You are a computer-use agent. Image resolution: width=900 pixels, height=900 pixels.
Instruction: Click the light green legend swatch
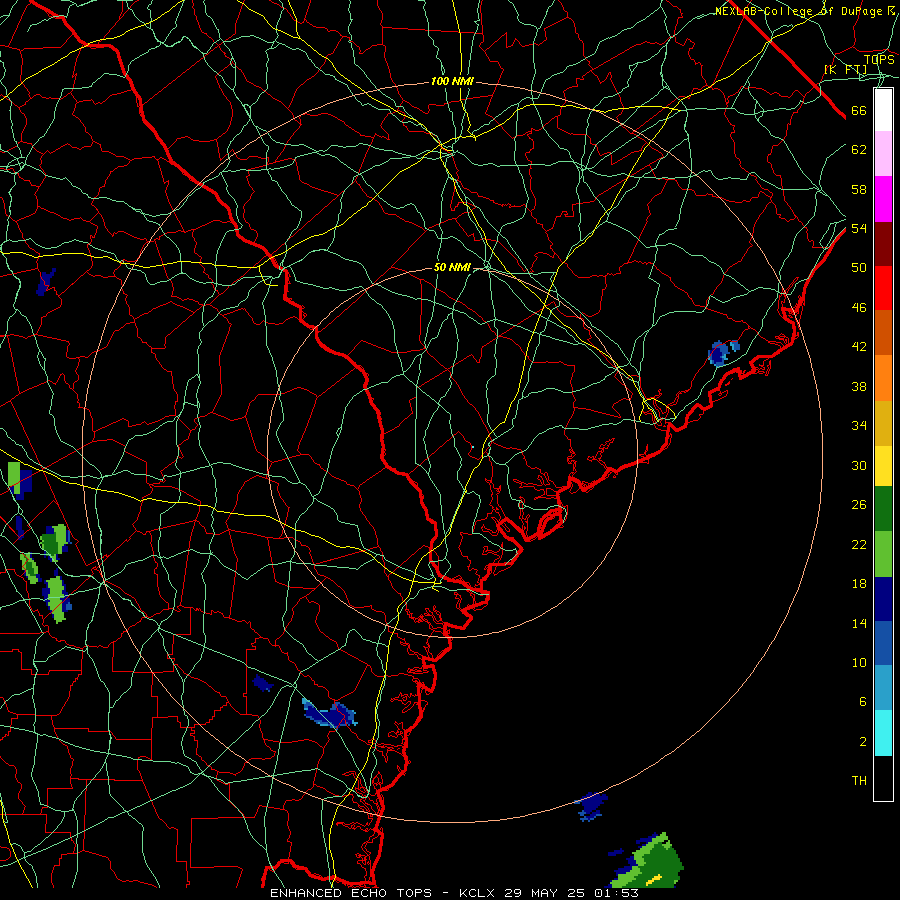pyautogui.click(x=883, y=554)
